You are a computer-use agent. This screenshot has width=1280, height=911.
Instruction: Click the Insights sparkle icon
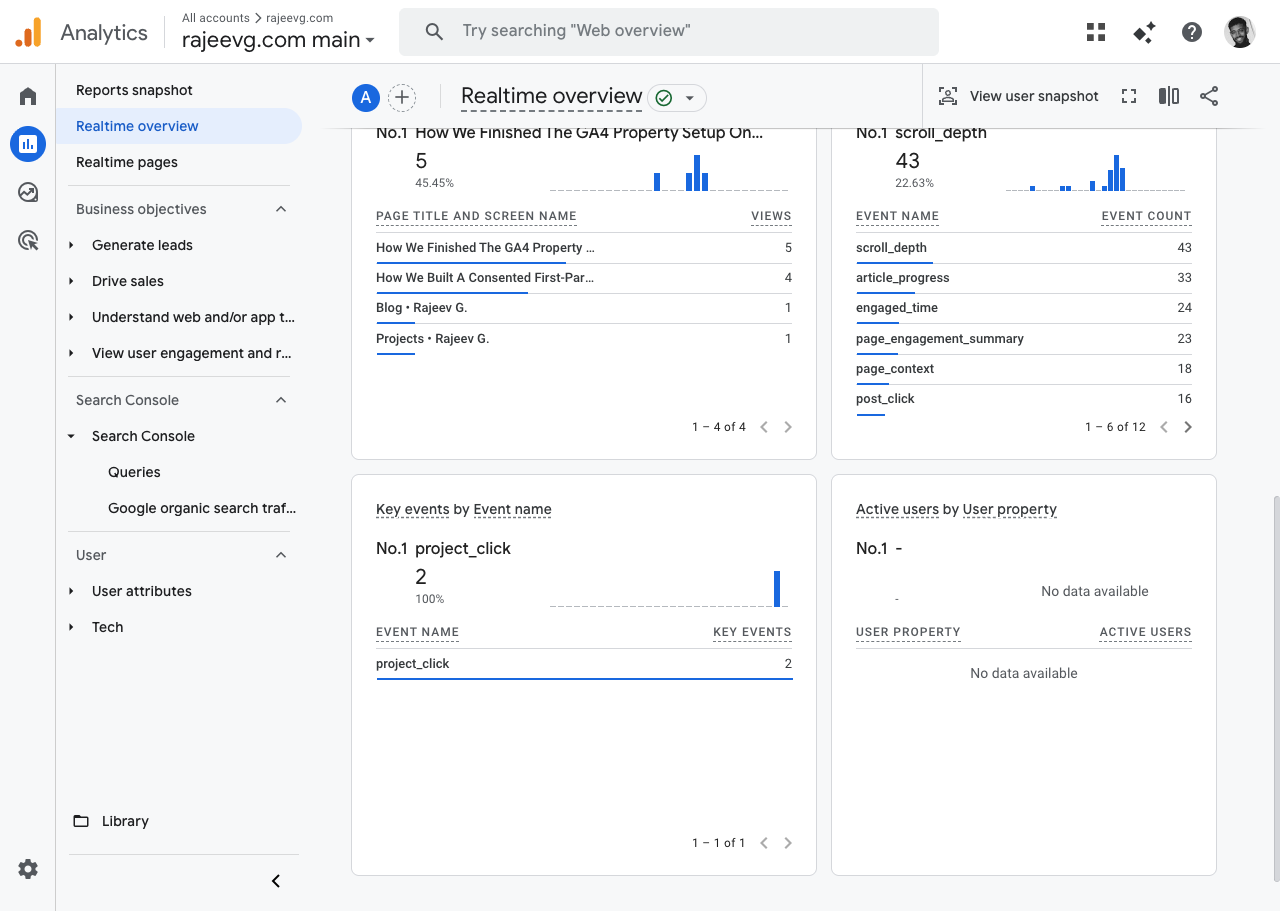[1144, 32]
